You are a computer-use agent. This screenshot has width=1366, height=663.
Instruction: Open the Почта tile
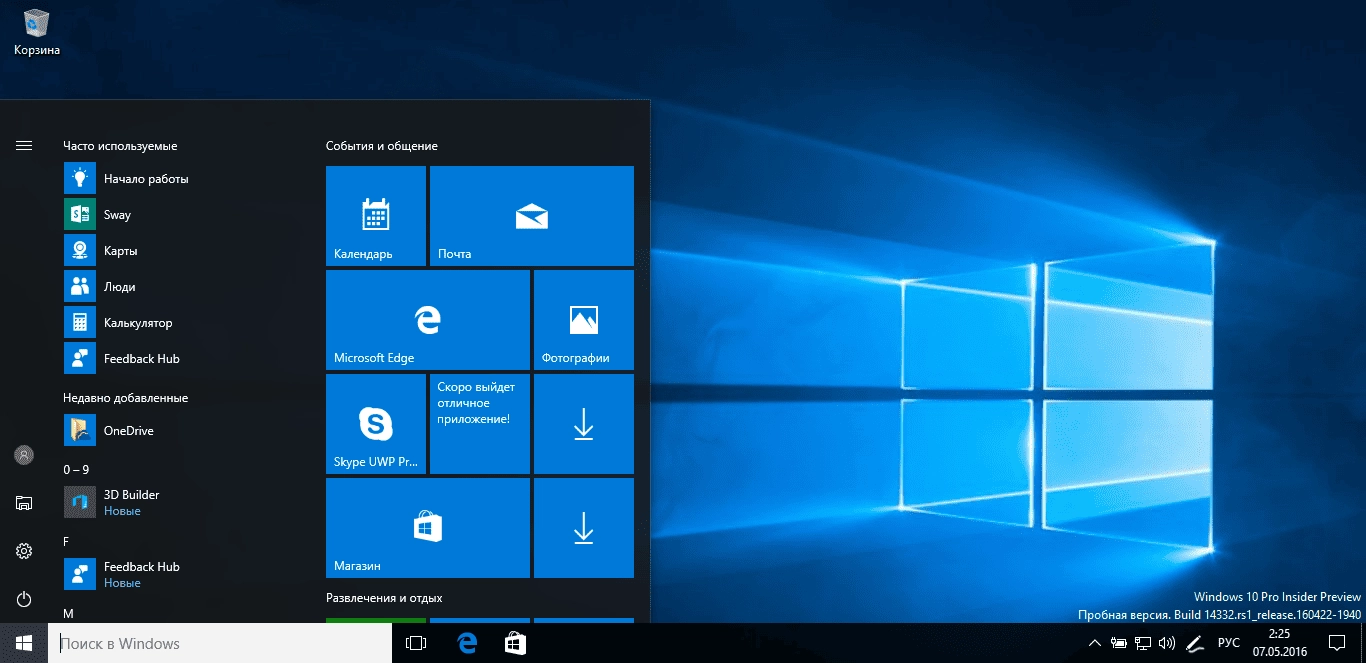[x=532, y=216]
